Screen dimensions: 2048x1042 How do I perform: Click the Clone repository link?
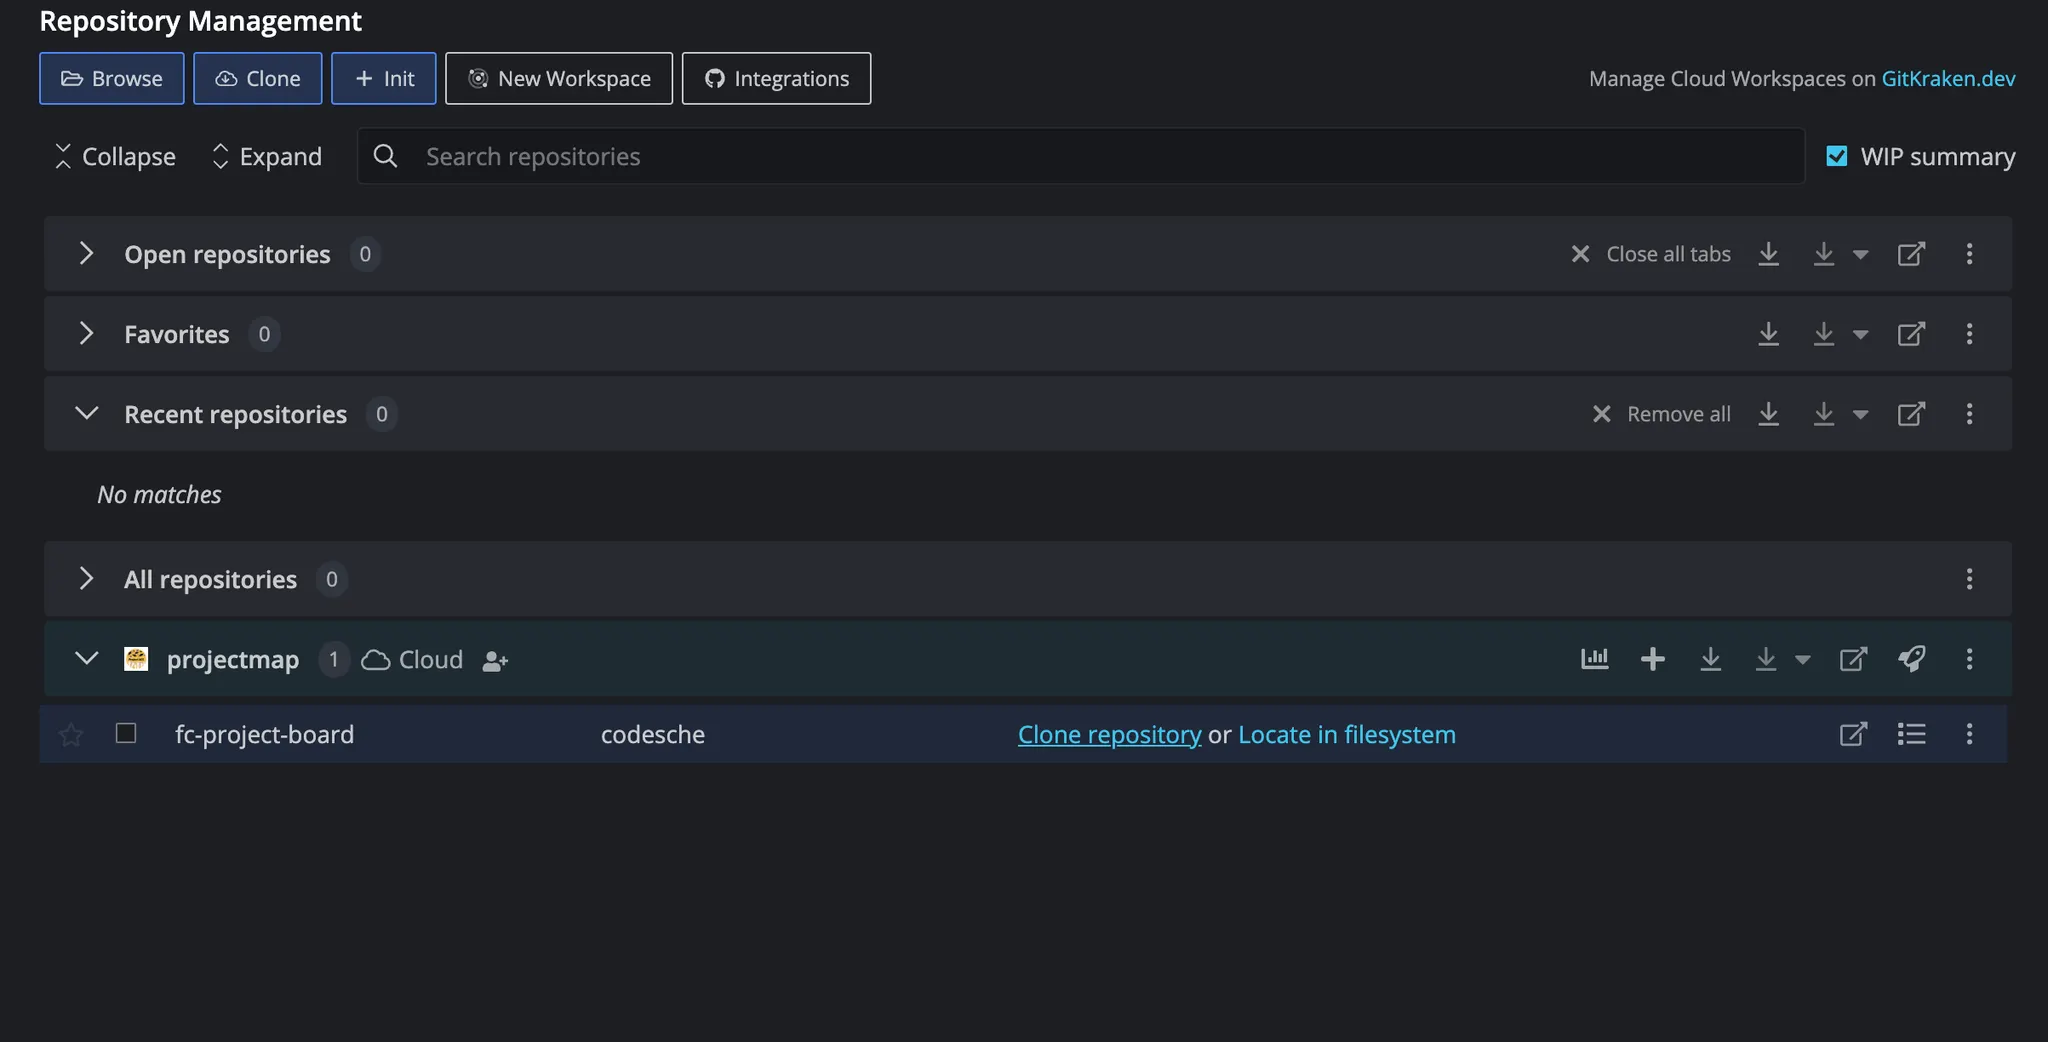click(1109, 734)
